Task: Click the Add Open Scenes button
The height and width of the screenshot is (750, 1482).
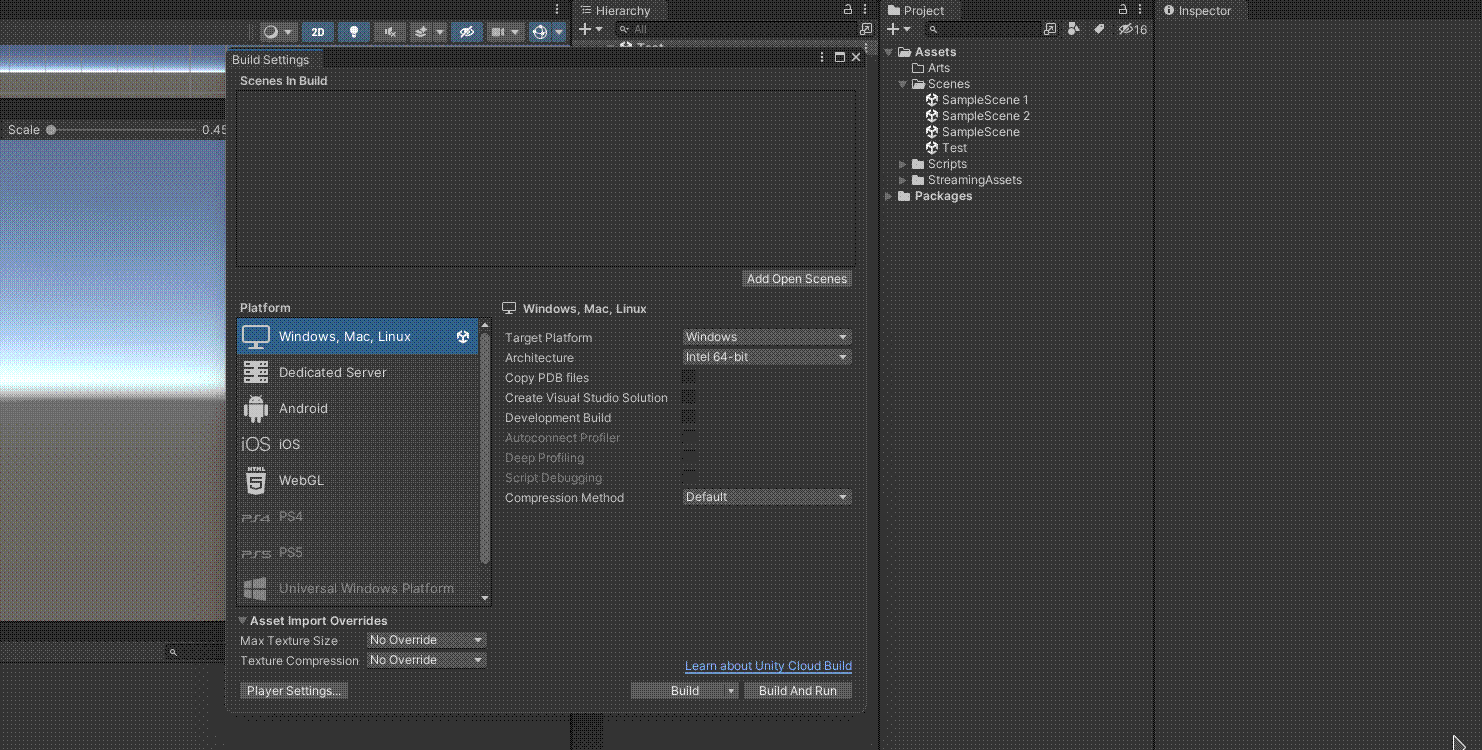Action: (797, 279)
